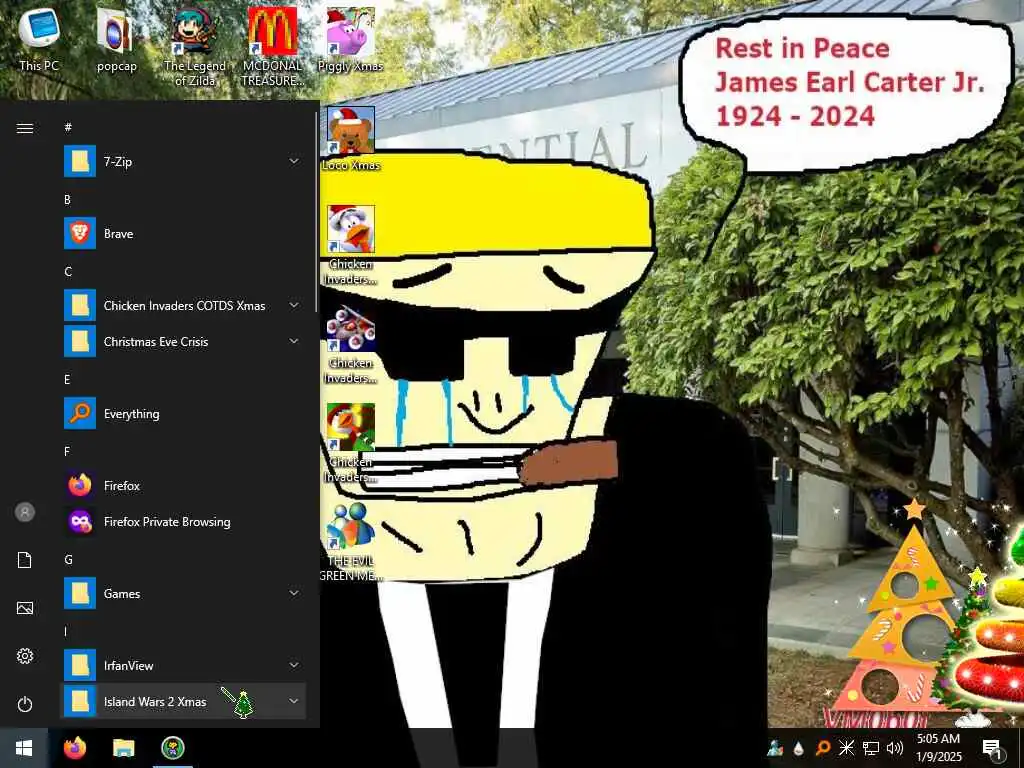Viewport: 1024px width, 768px height.
Task: Open the volume speaker tray icon
Action: (895, 748)
